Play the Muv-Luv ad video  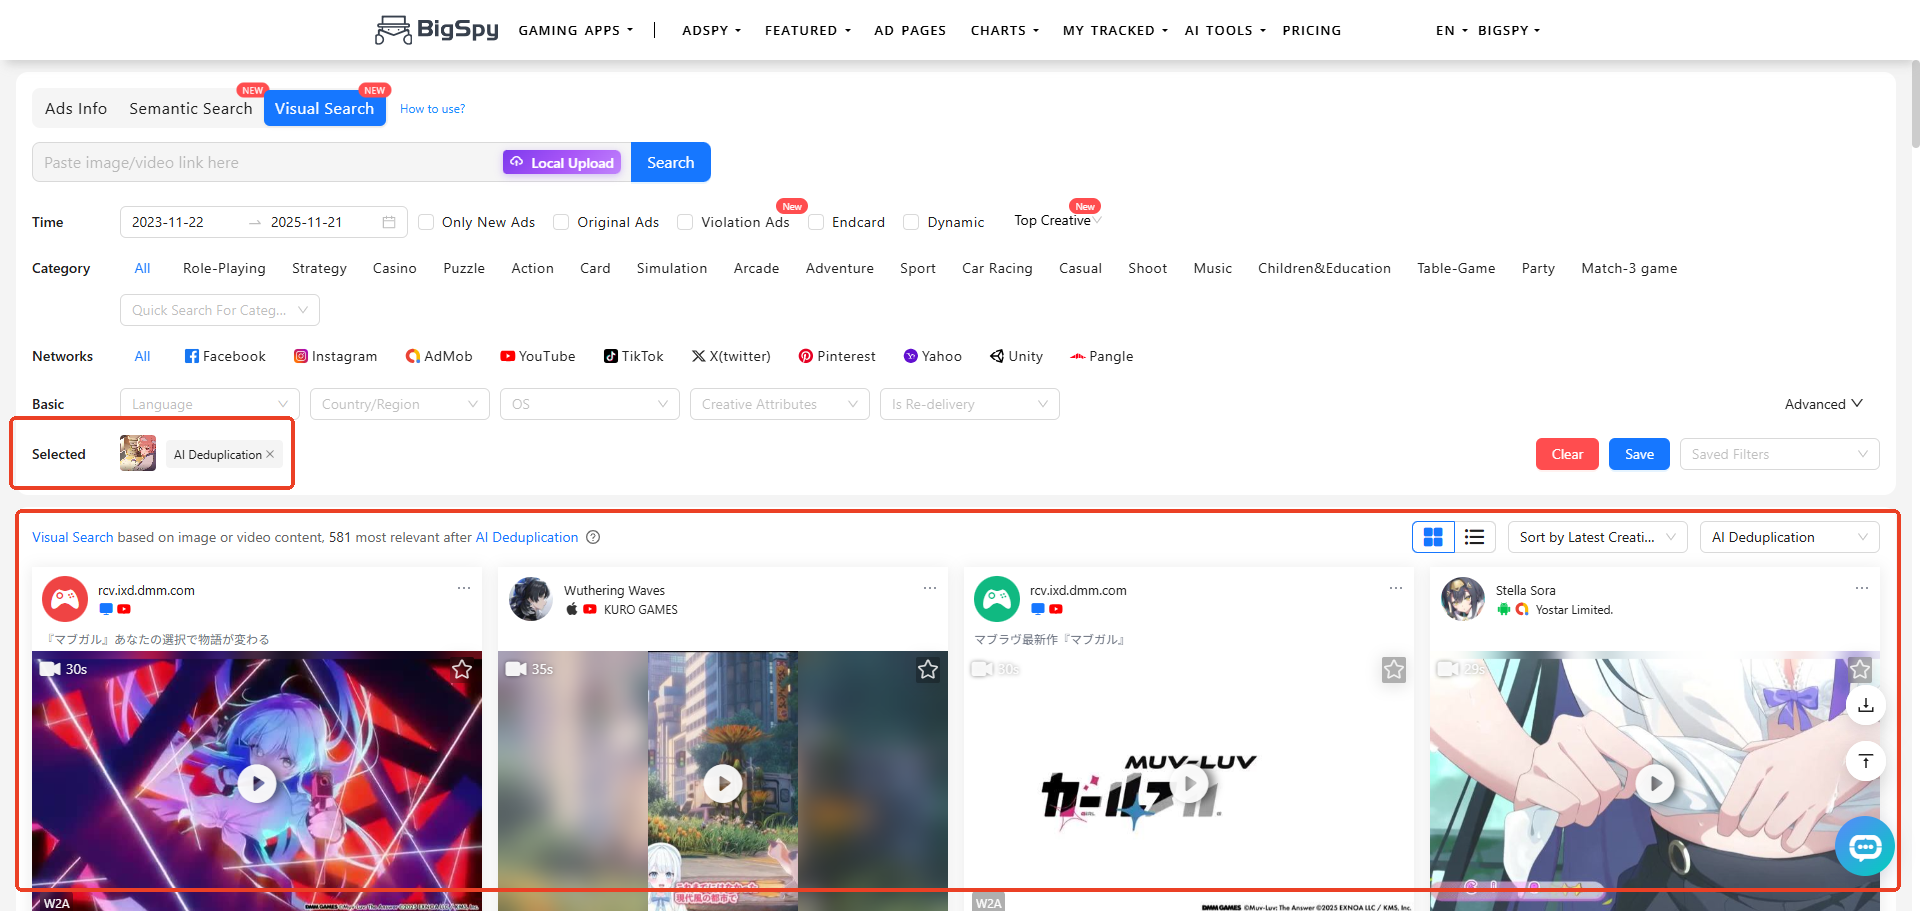(1189, 784)
